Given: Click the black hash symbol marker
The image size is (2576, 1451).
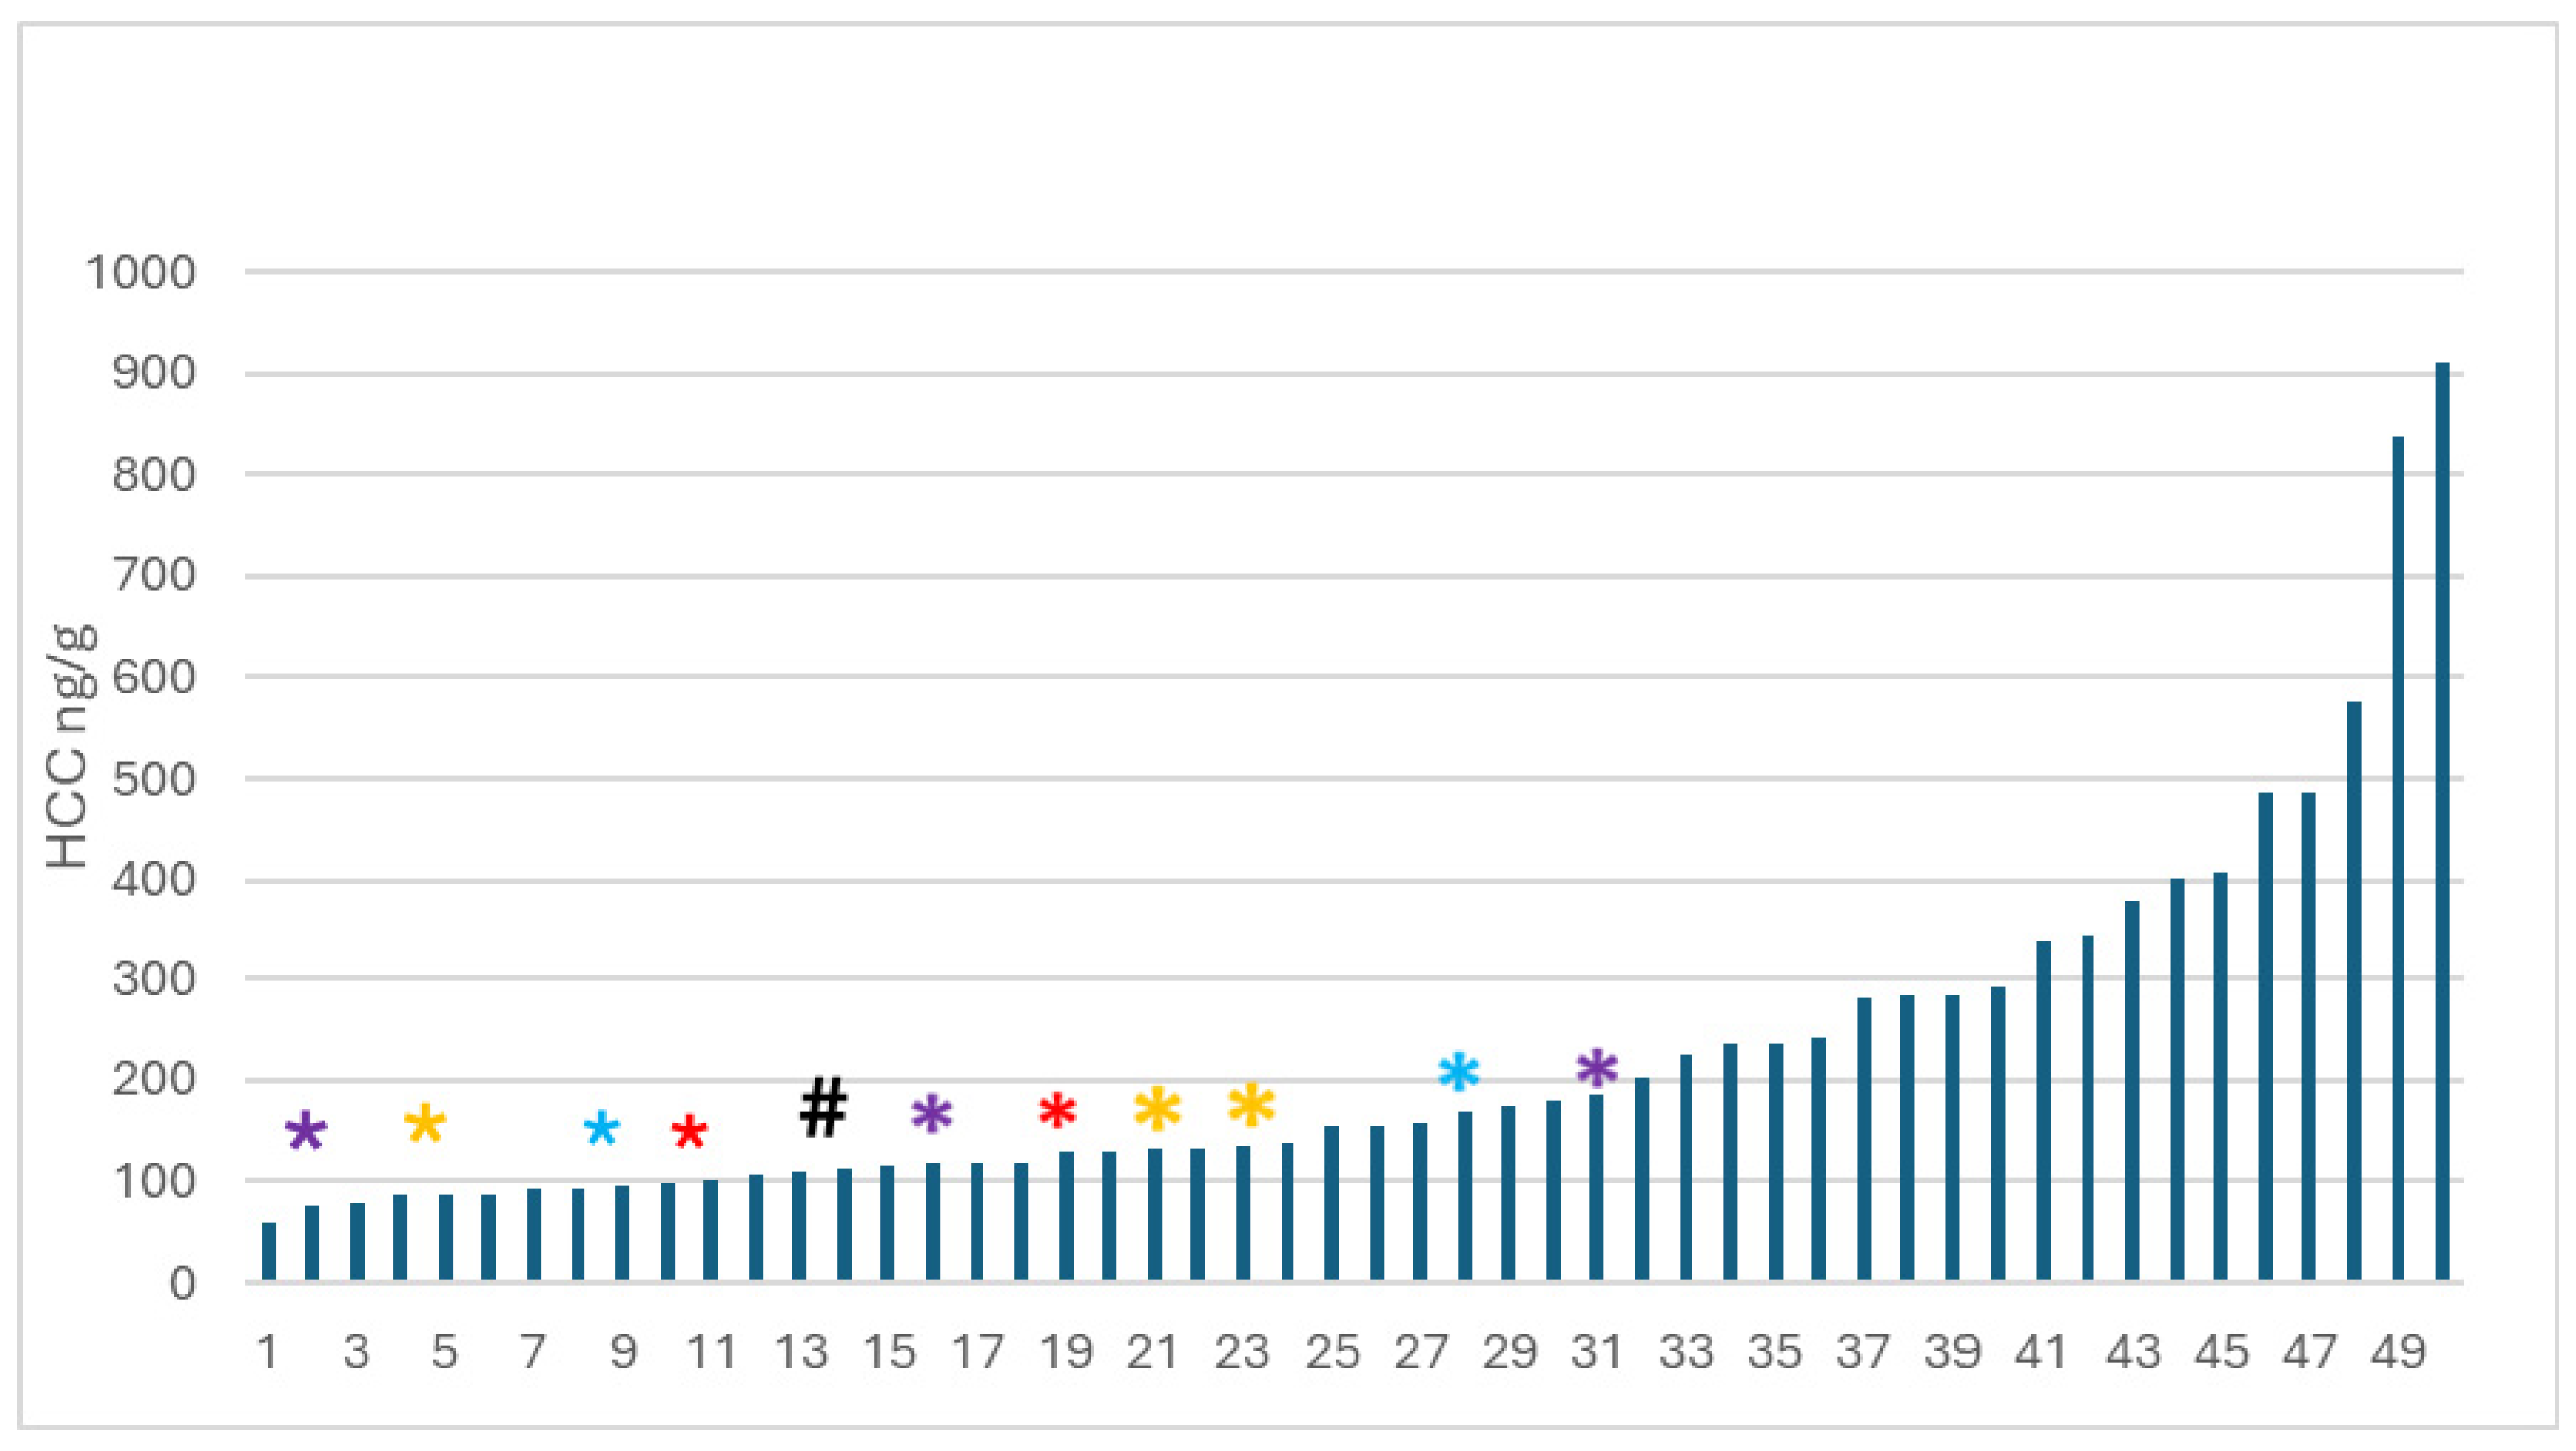Looking at the screenshot, I should pyautogui.click(x=823, y=1107).
